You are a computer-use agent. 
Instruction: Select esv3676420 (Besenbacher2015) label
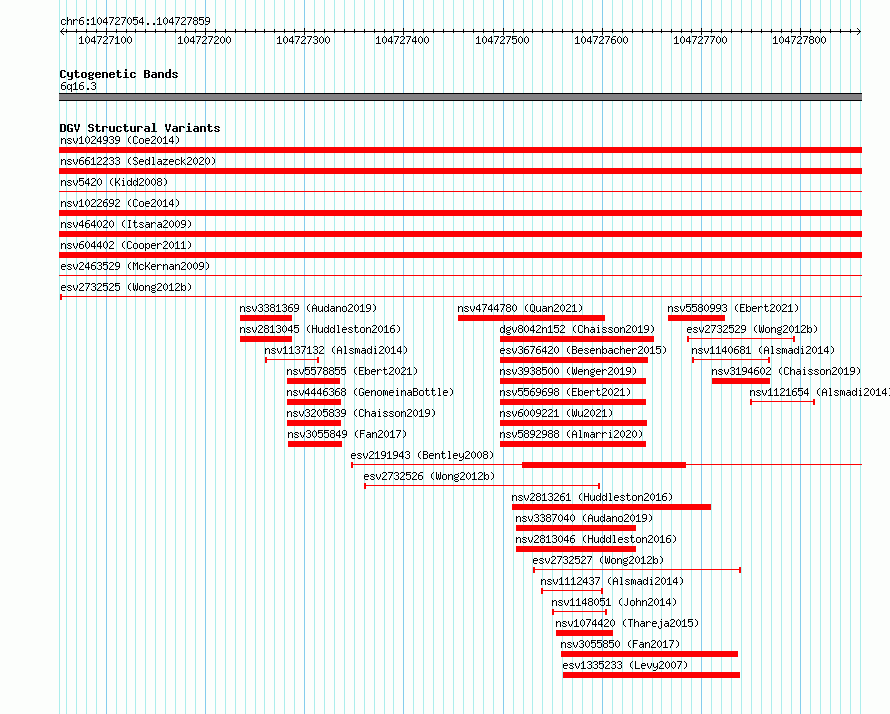click(583, 350)
